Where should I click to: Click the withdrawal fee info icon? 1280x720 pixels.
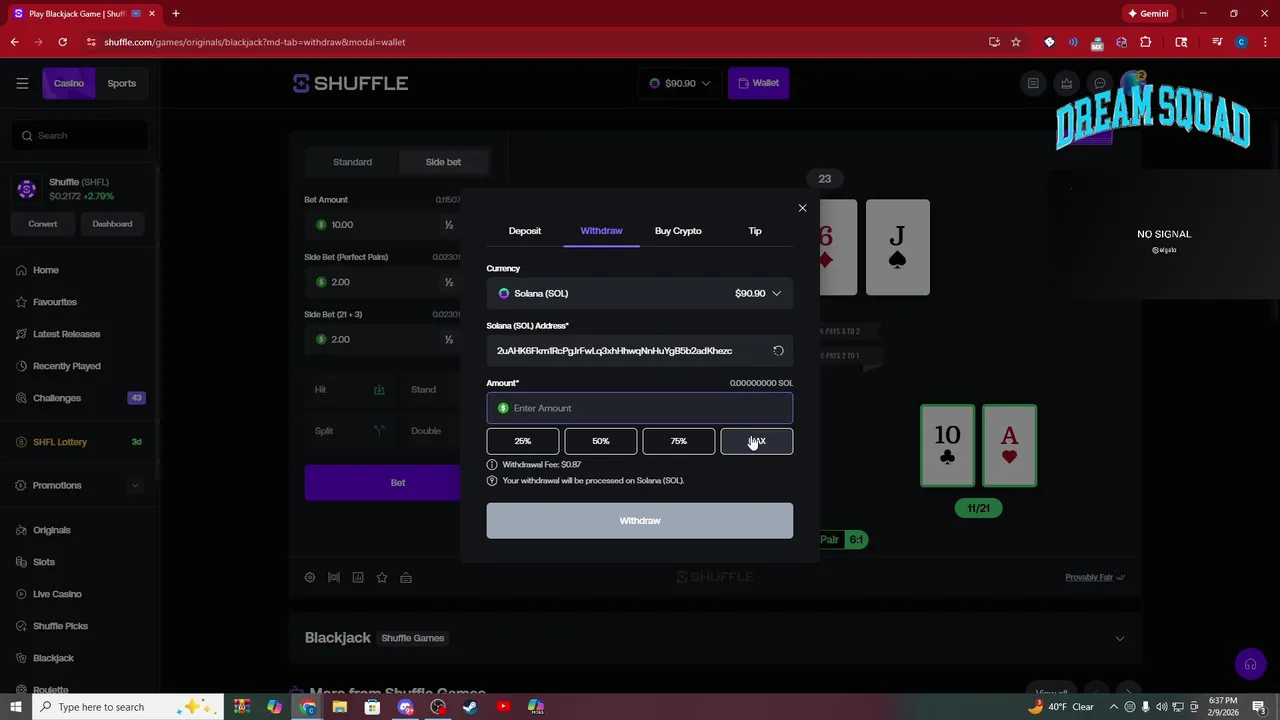point(492,465)
